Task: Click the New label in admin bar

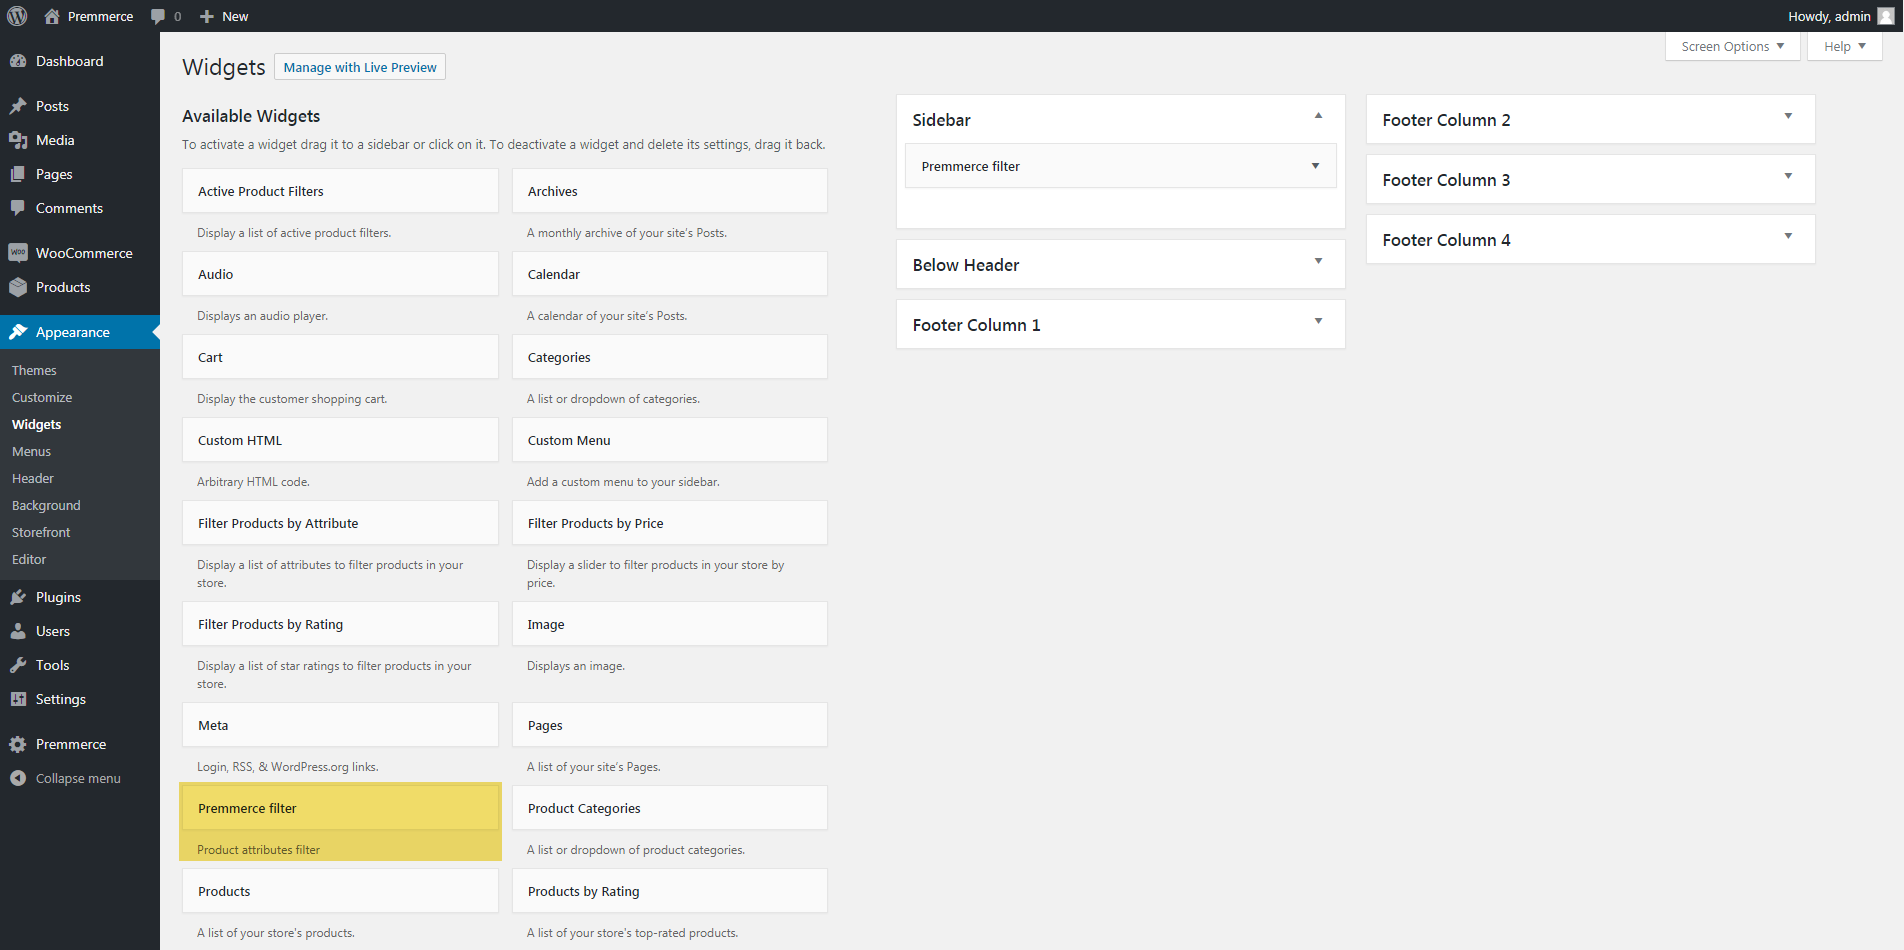Action: tap(235, 16)
